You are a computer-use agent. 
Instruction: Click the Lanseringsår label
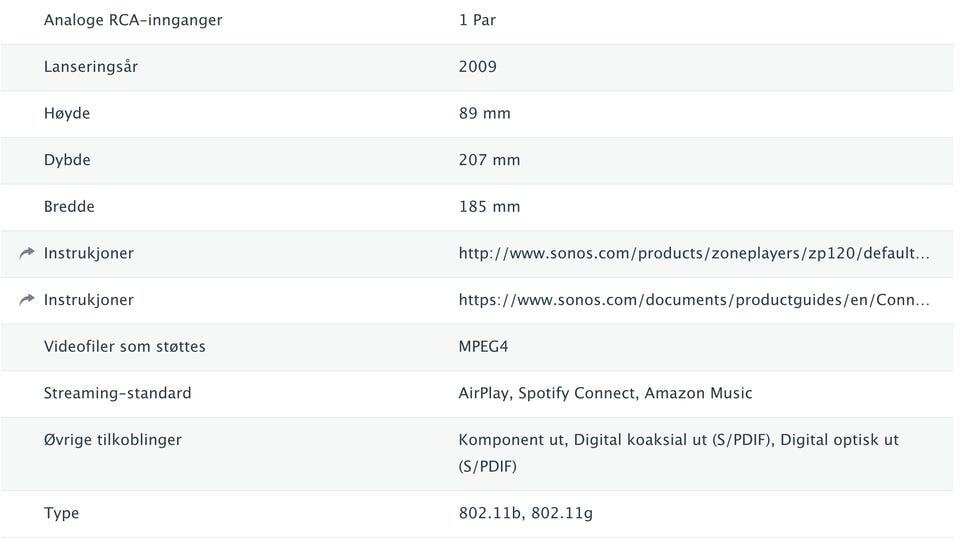(x=90, y=67)
